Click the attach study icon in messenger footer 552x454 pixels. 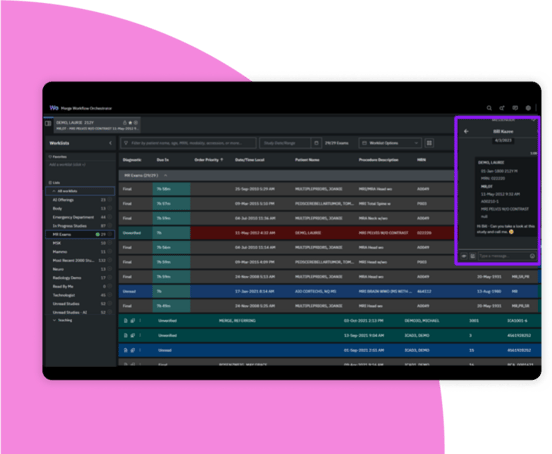pyautogui.click(x=473, y=256)
